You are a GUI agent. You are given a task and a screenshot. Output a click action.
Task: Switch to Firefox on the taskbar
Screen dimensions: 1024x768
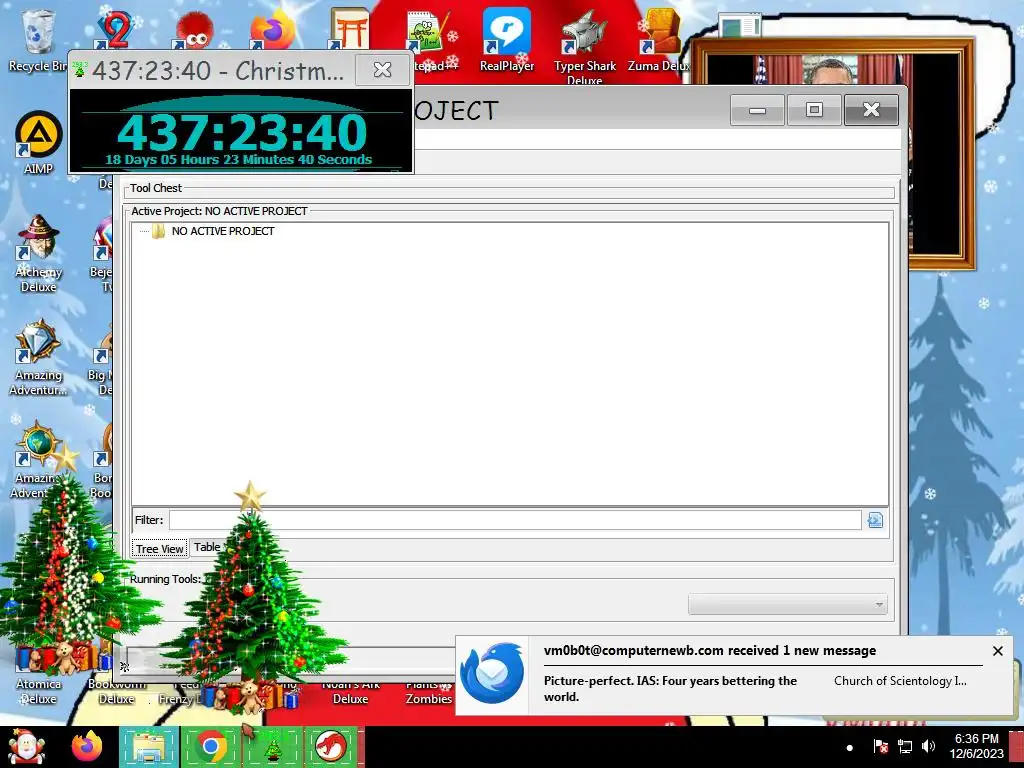click(x=87, y=747)
